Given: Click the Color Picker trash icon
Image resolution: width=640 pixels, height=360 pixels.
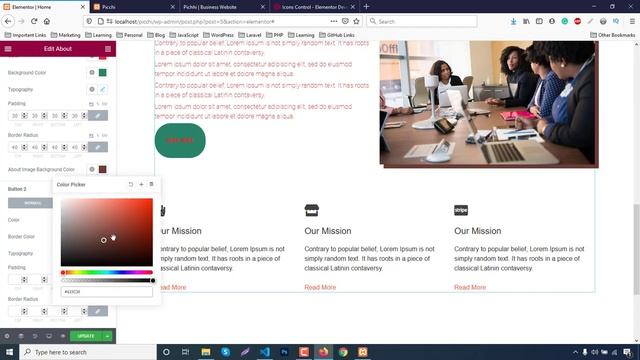Looking at the screenshot, I should [151, 184].
